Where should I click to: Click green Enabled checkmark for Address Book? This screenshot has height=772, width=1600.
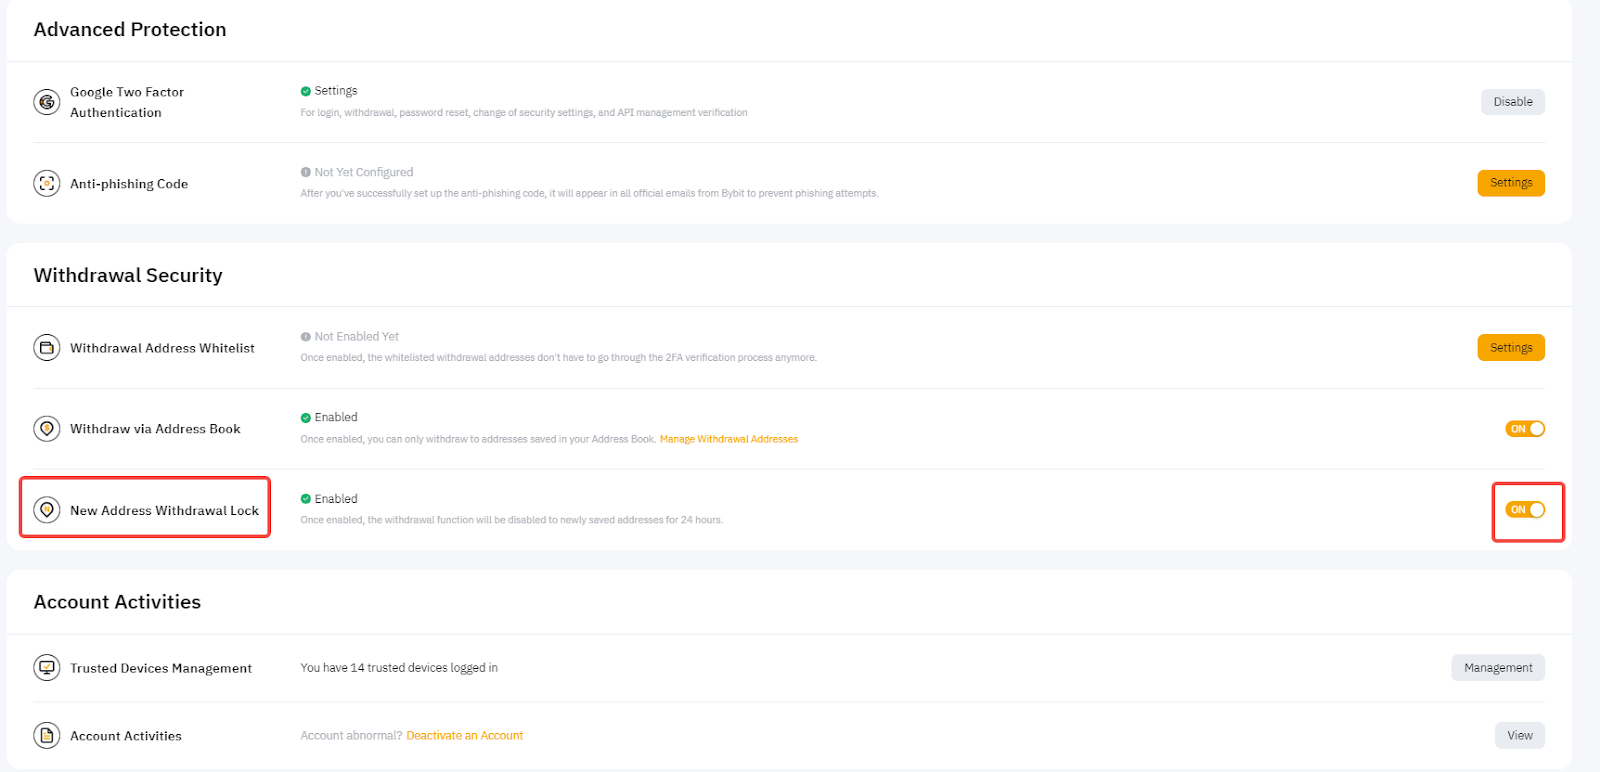[306, 418]
